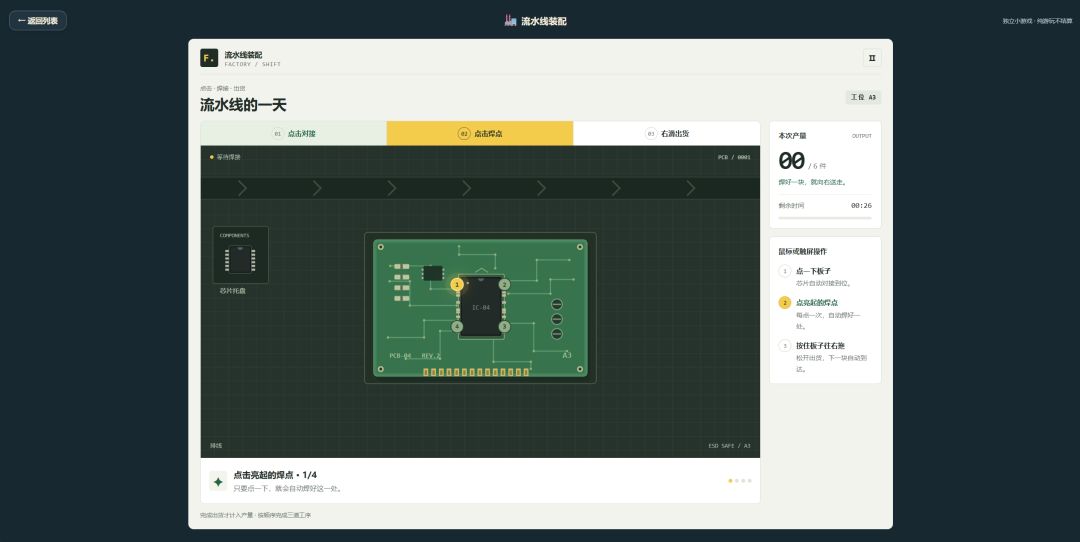Go back with the 返回列表 button
The width and height of the screenshot is (1080, 542).
[38, 21]
